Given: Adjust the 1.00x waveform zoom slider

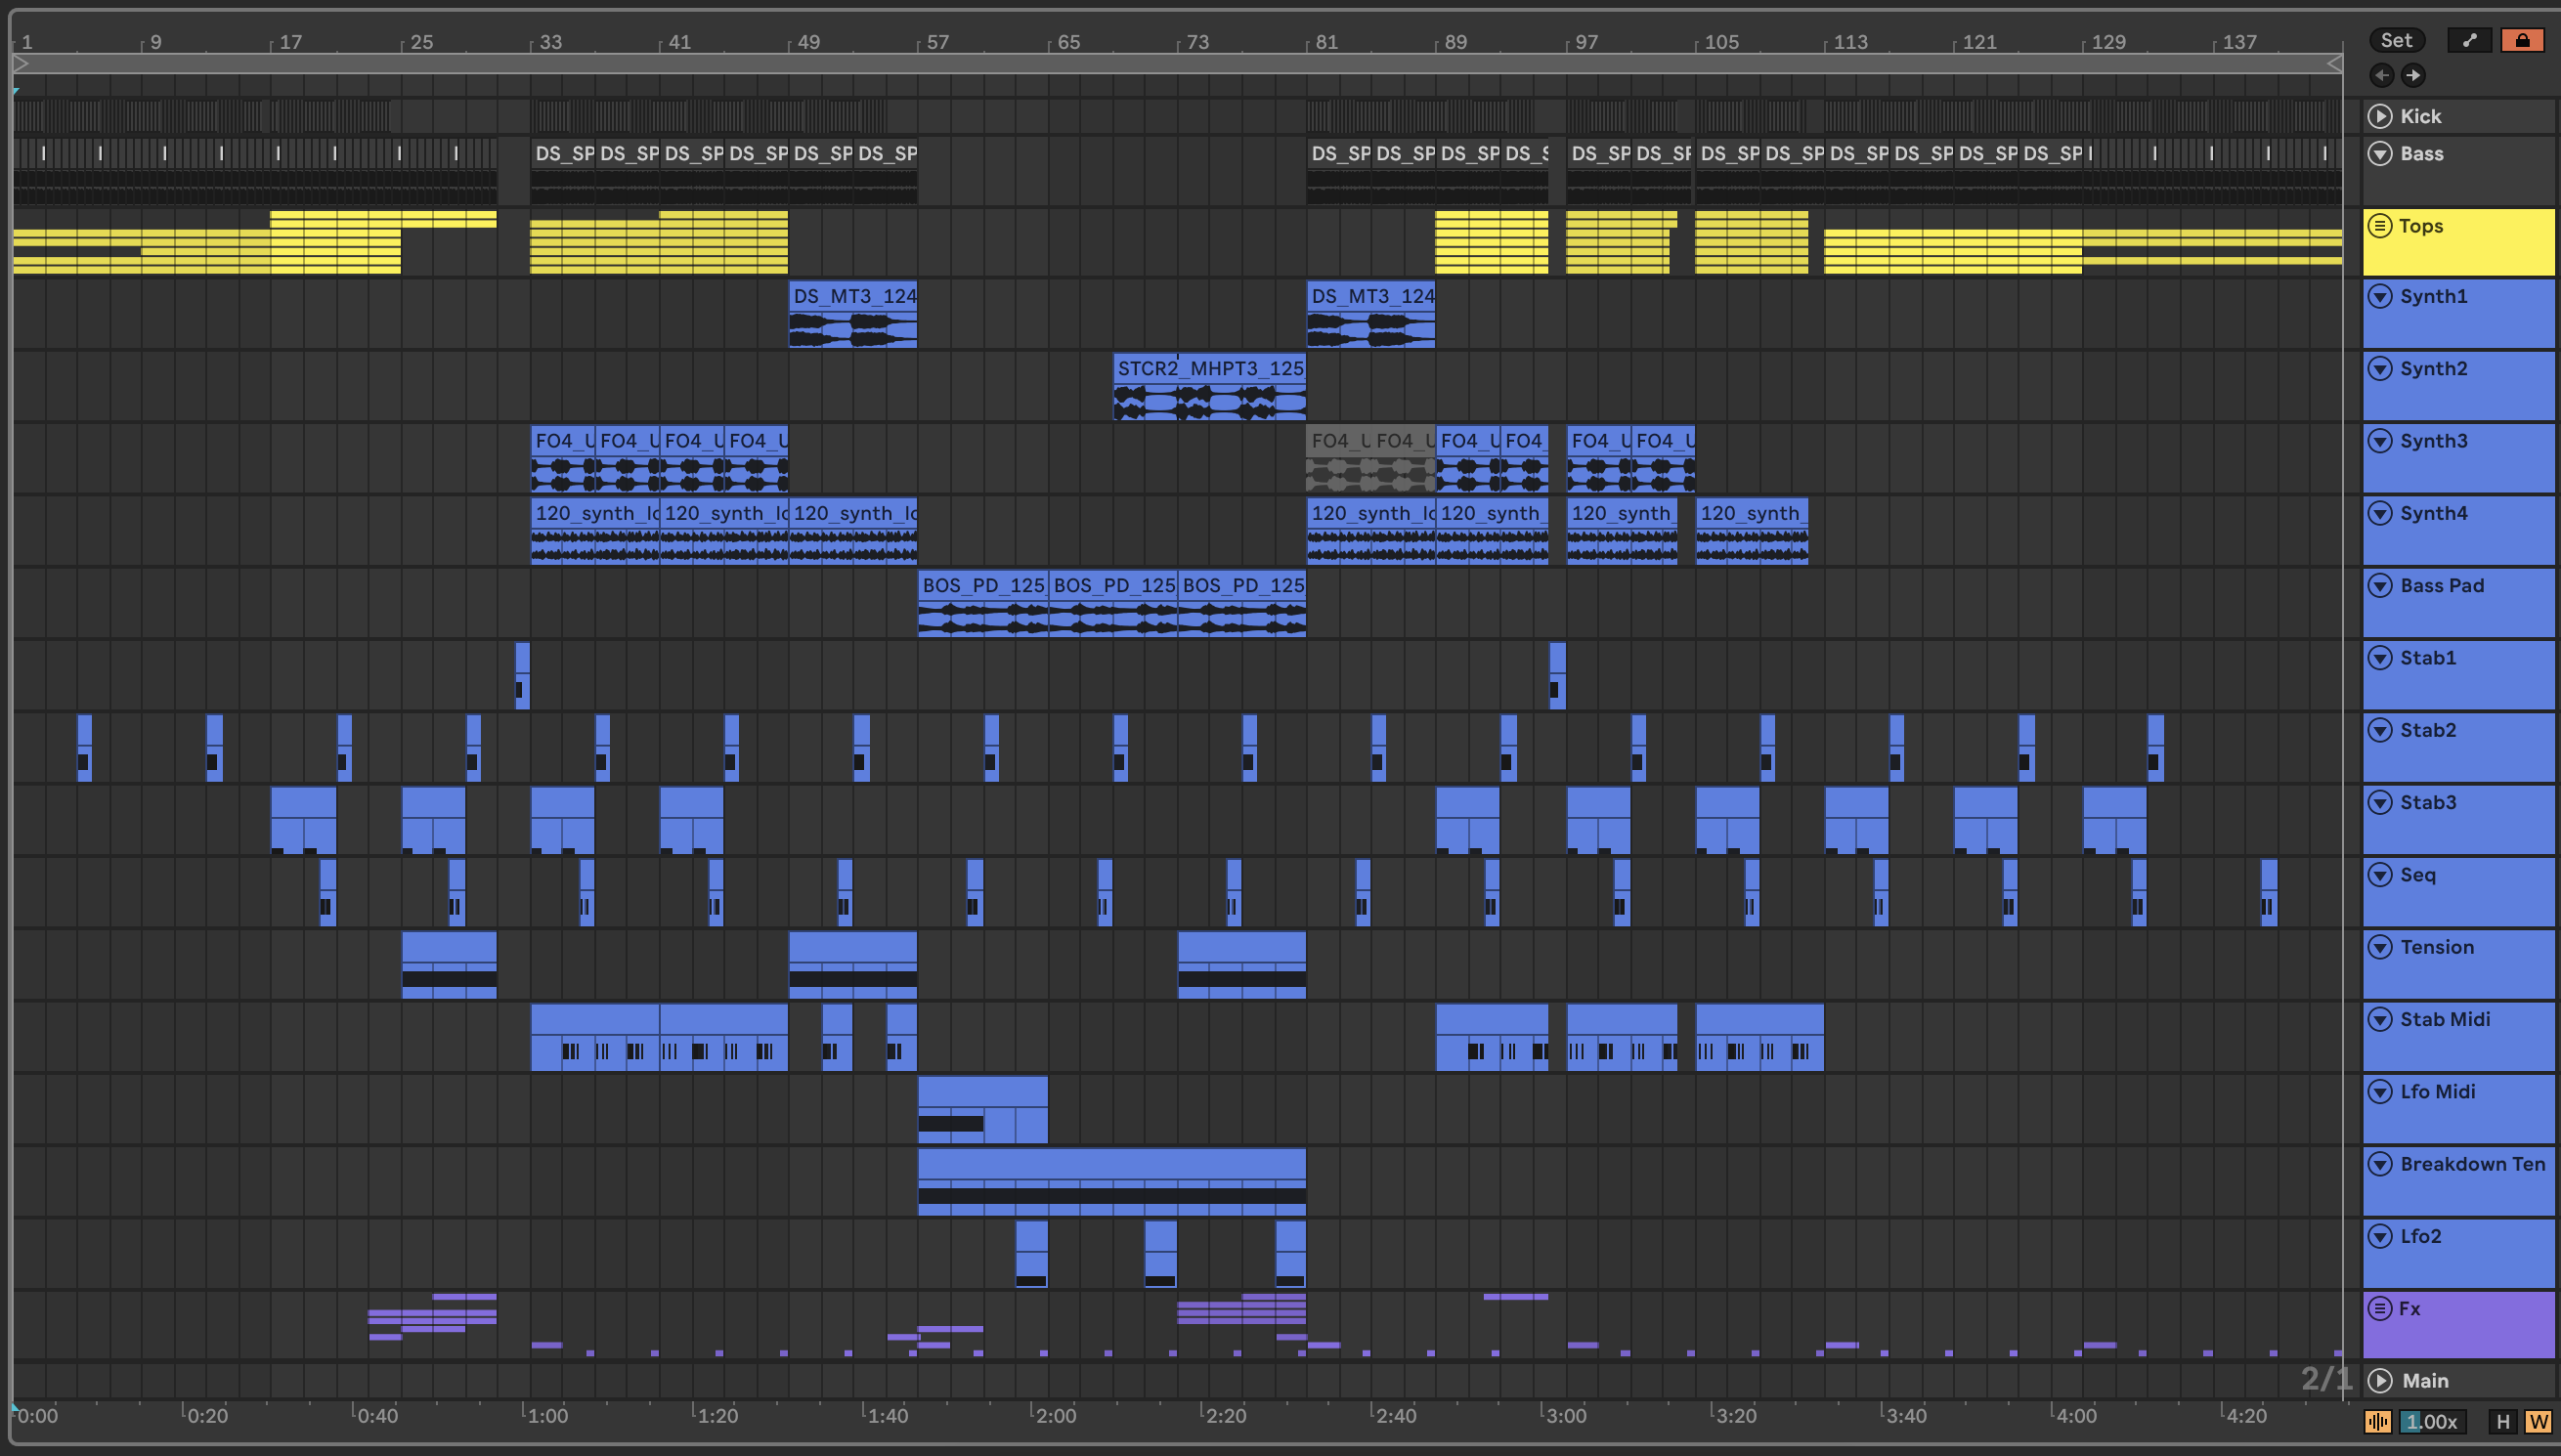Looking at the screenshot, I should (2432, 1422).
